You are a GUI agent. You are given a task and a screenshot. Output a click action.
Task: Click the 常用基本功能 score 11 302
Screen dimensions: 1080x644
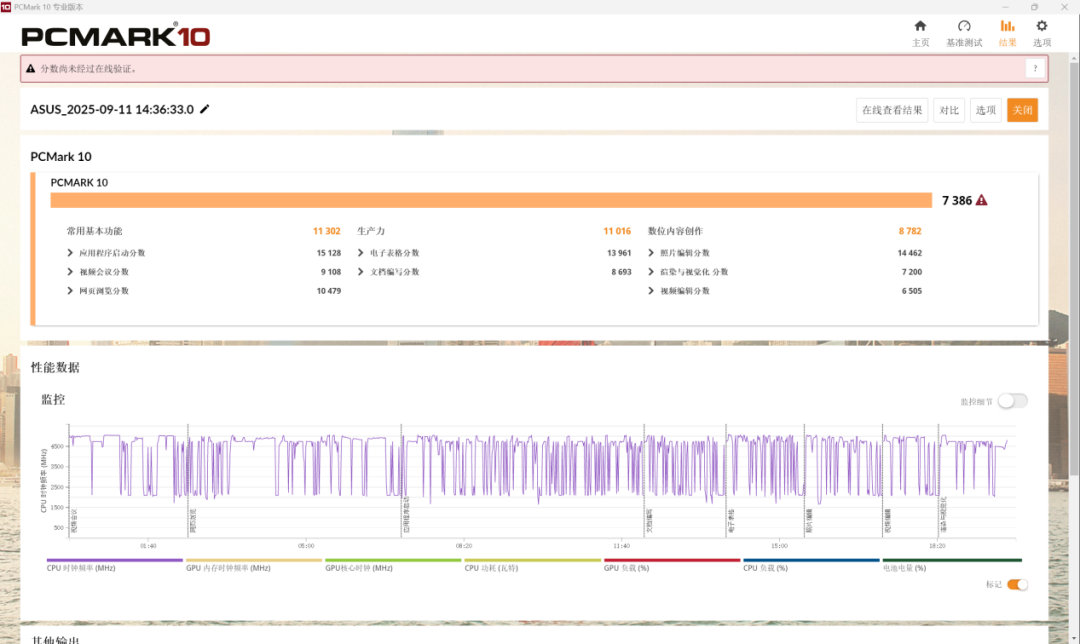pyautogui.click(x=326, y=231)
